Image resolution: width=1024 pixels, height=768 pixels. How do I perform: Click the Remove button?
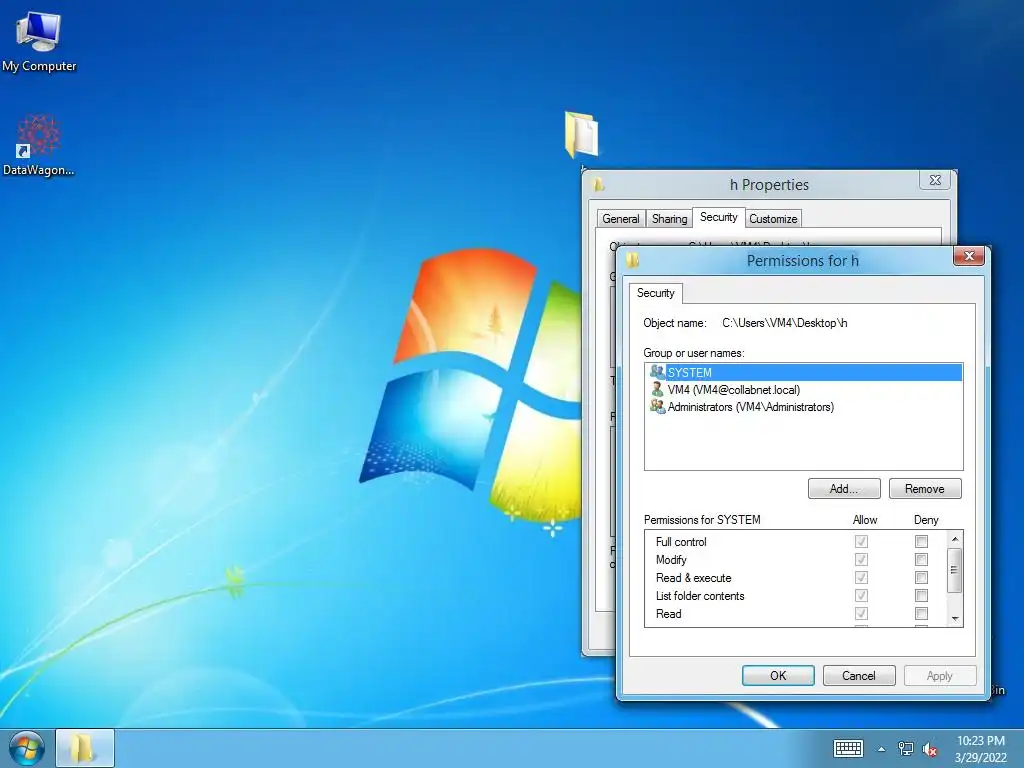coord(925,488)
